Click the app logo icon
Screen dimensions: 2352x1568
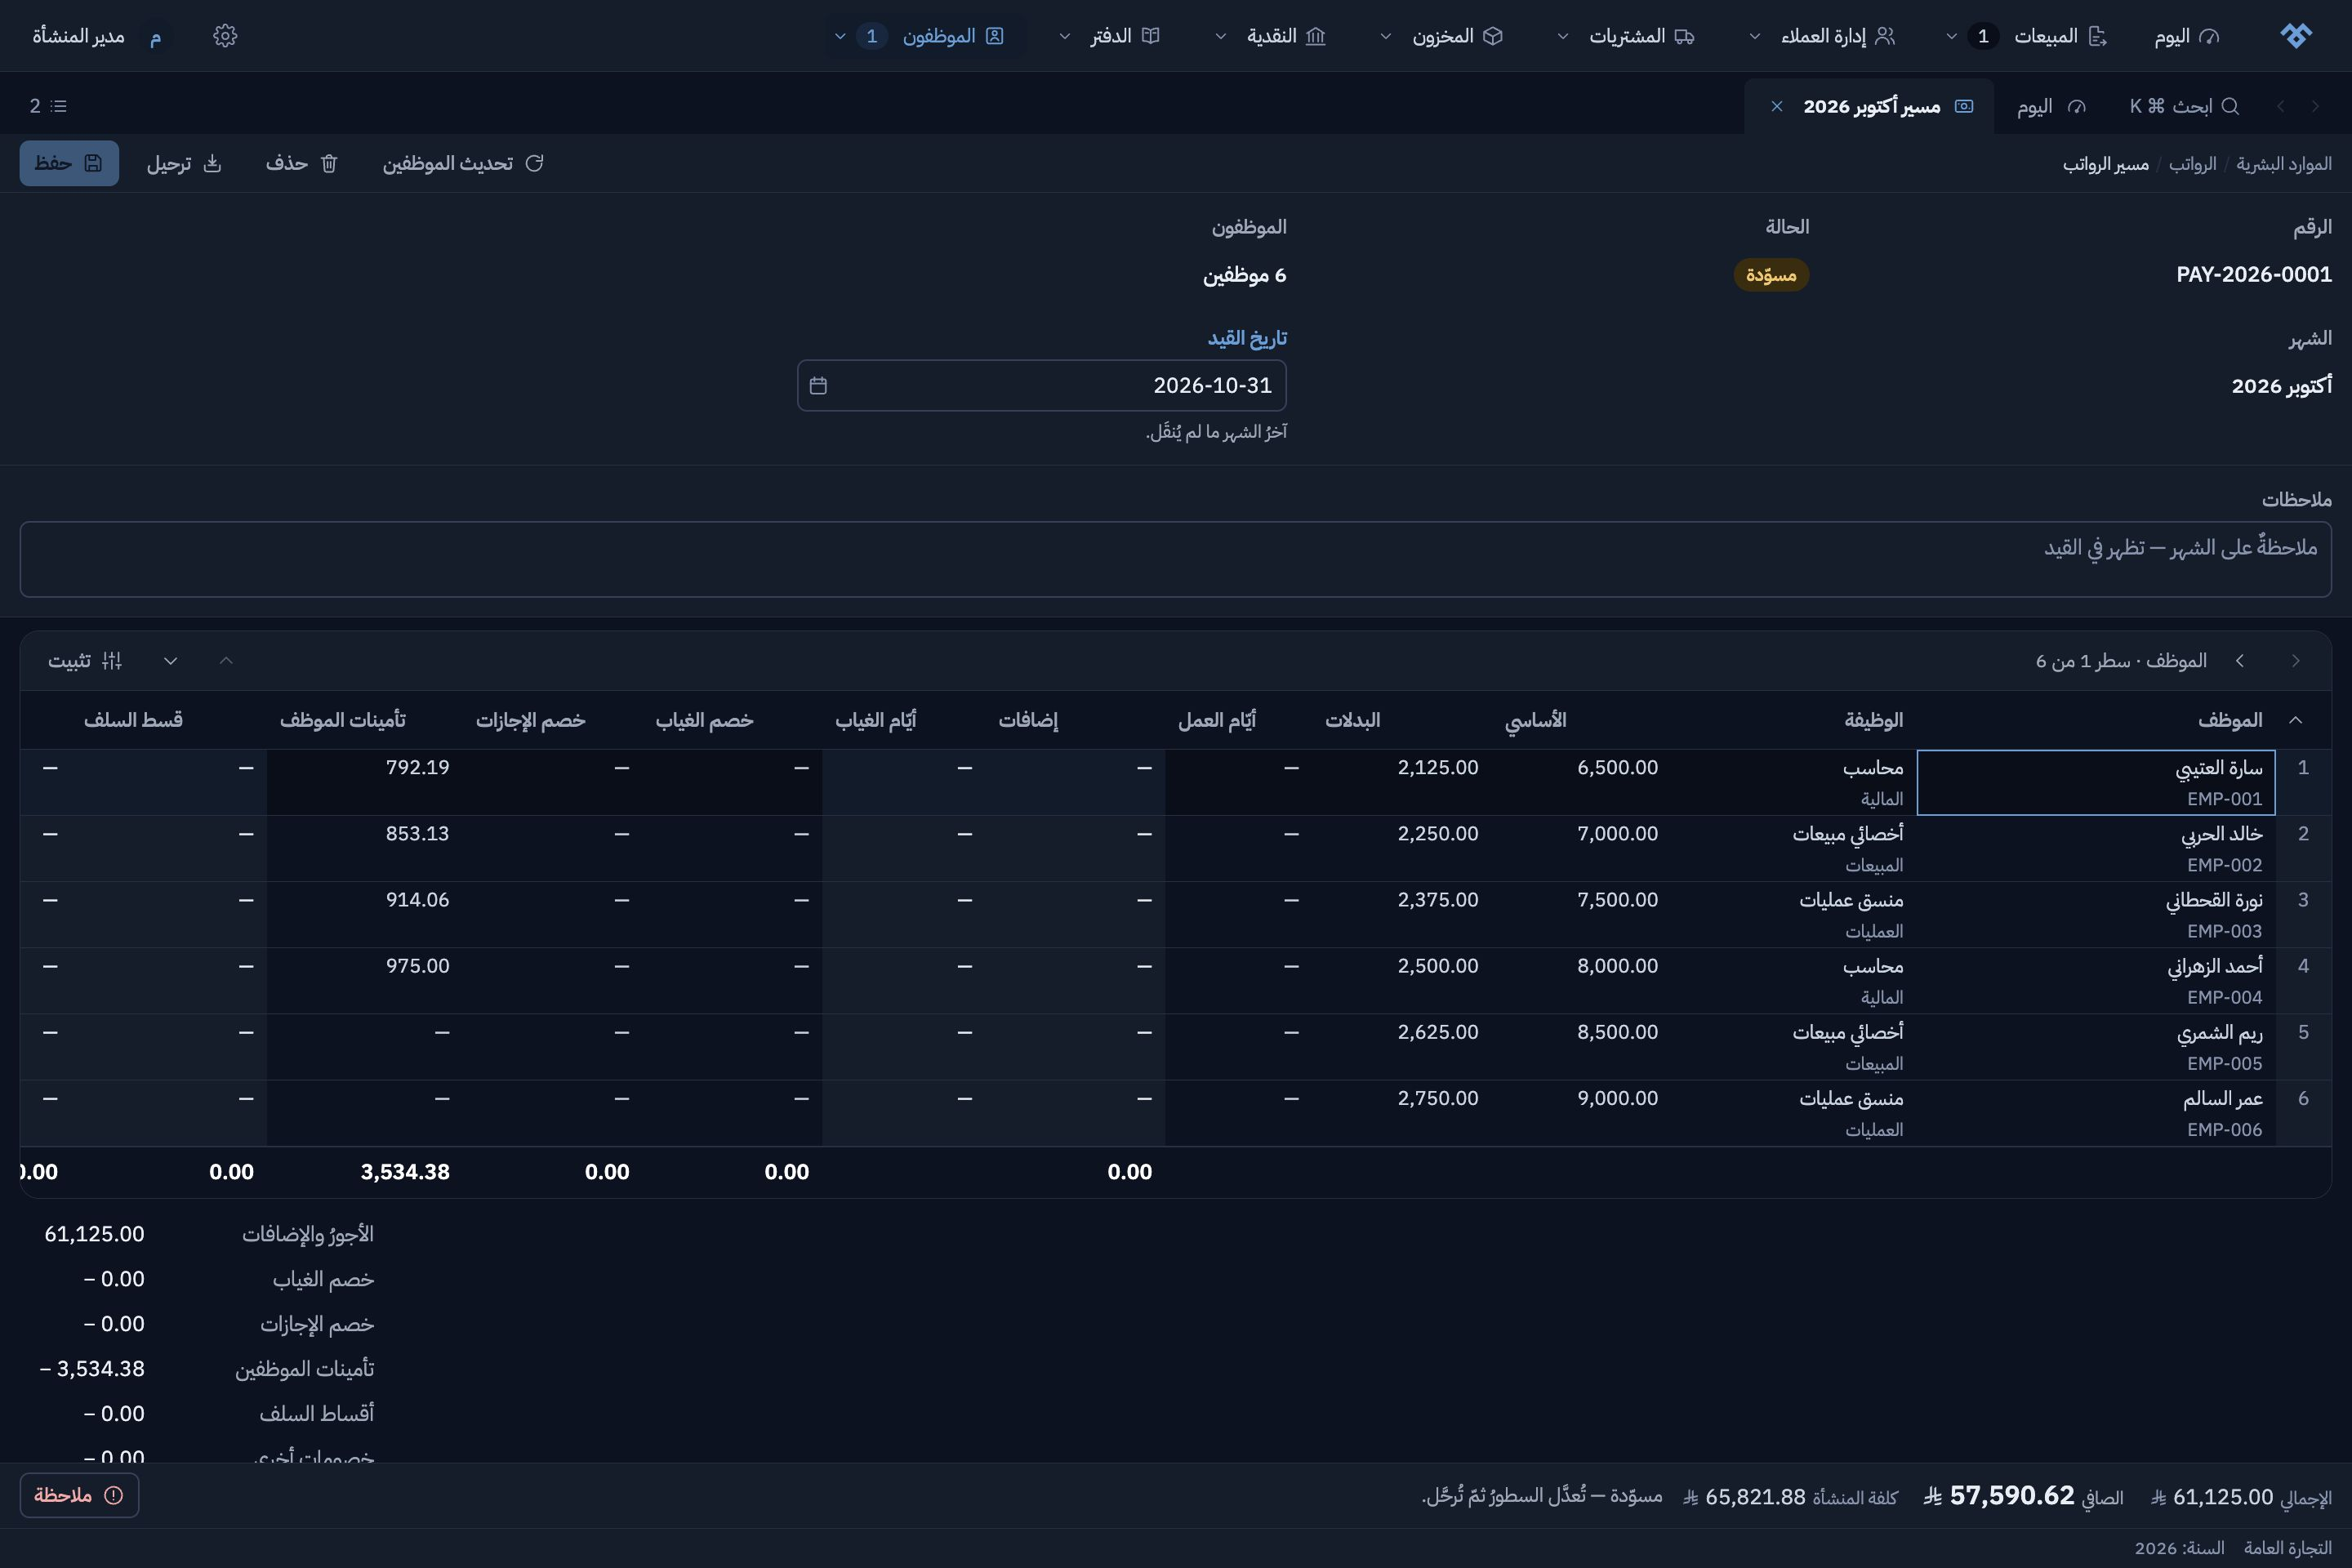click(x=2296, y=36)
